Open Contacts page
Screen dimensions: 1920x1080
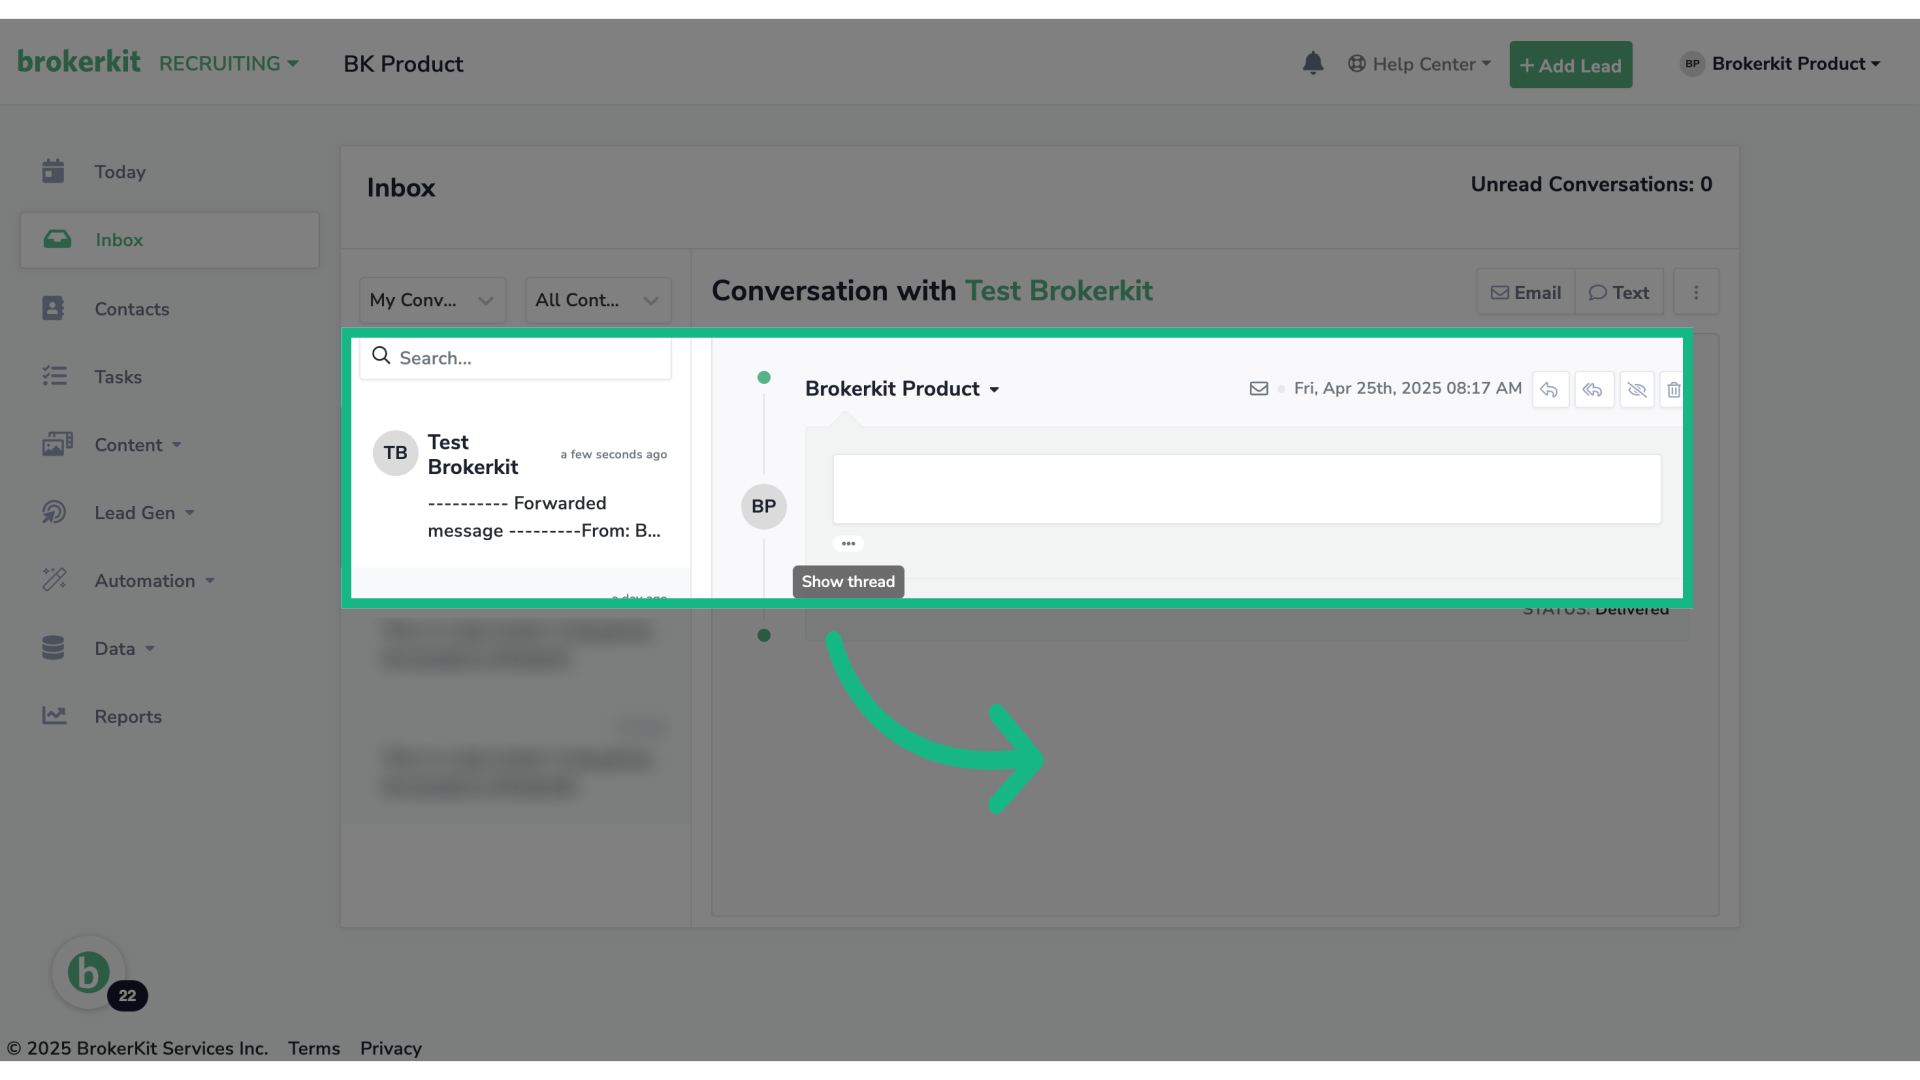tap(132, 309)
